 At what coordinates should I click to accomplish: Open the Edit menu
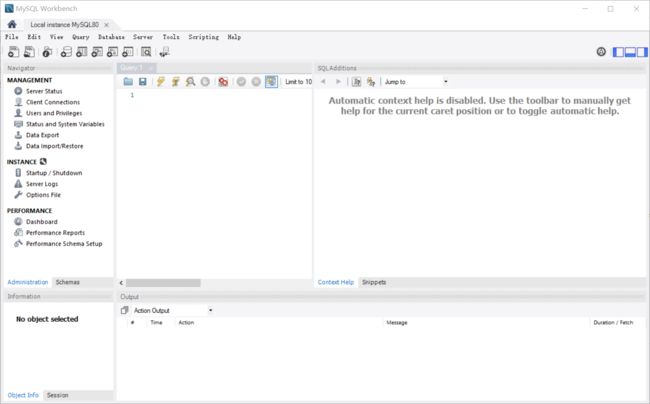point(34,37)
